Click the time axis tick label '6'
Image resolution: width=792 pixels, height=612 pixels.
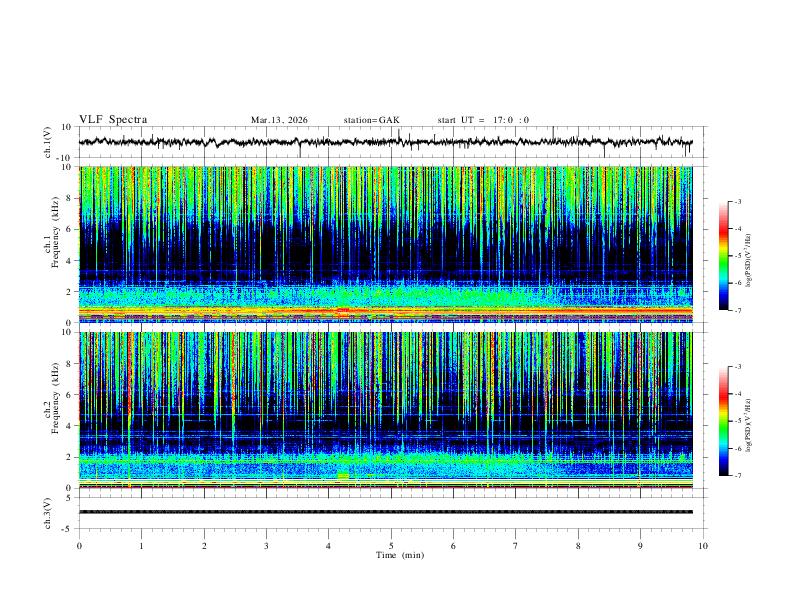coord(453,546)
